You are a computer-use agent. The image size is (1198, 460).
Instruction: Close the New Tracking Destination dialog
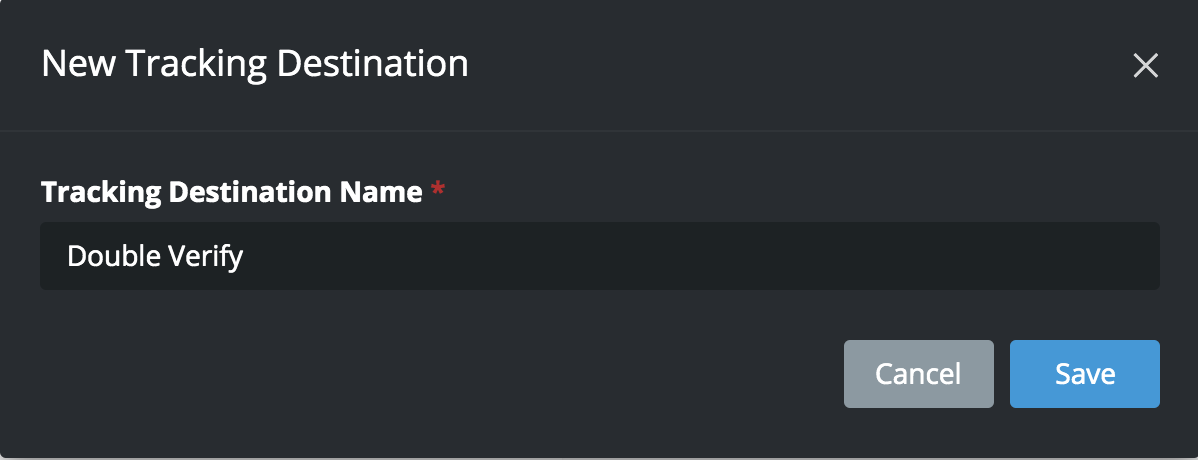[1145, 66]
